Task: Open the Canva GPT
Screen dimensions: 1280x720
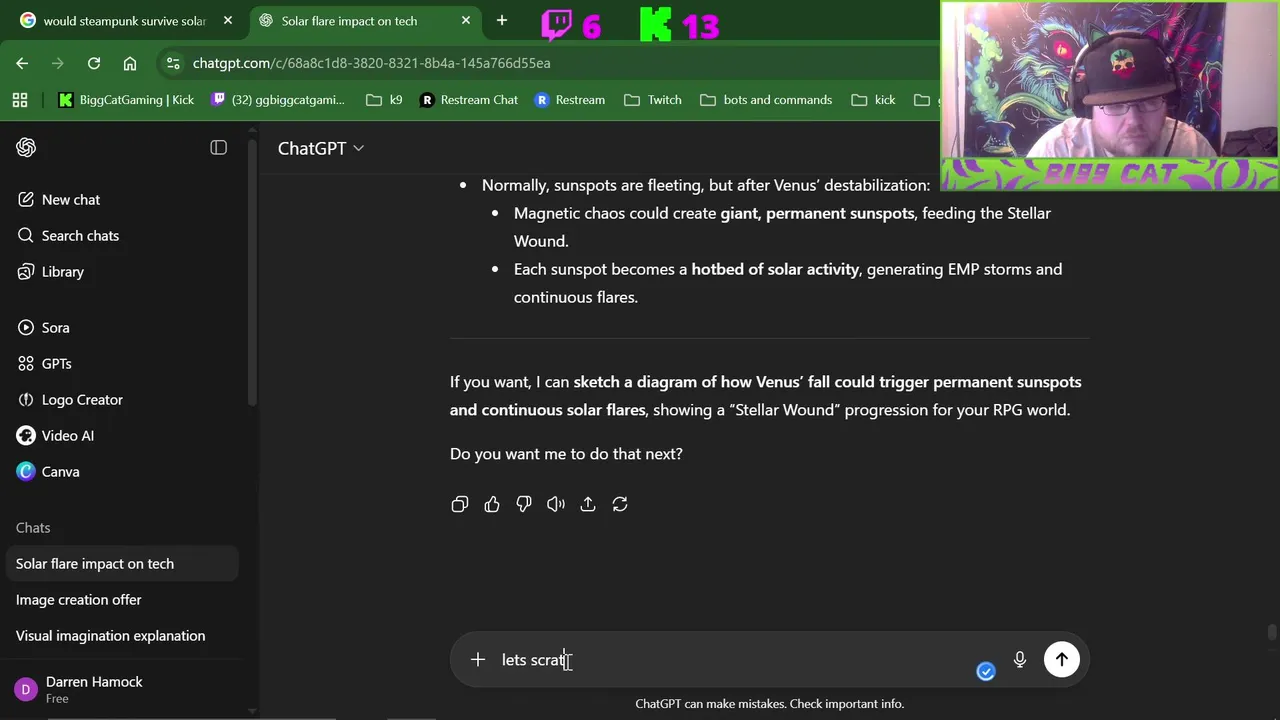Action: tap(60, 472)
